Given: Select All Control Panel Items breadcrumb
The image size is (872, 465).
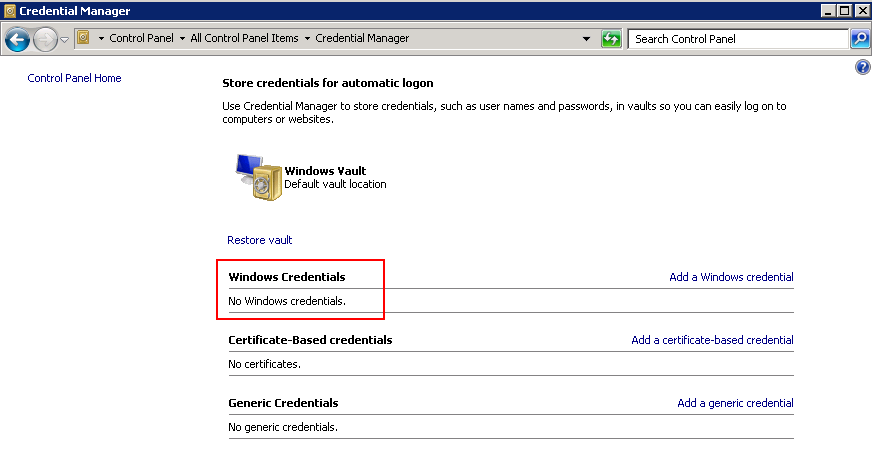Looking at the screenshot, I should point(244,38).
